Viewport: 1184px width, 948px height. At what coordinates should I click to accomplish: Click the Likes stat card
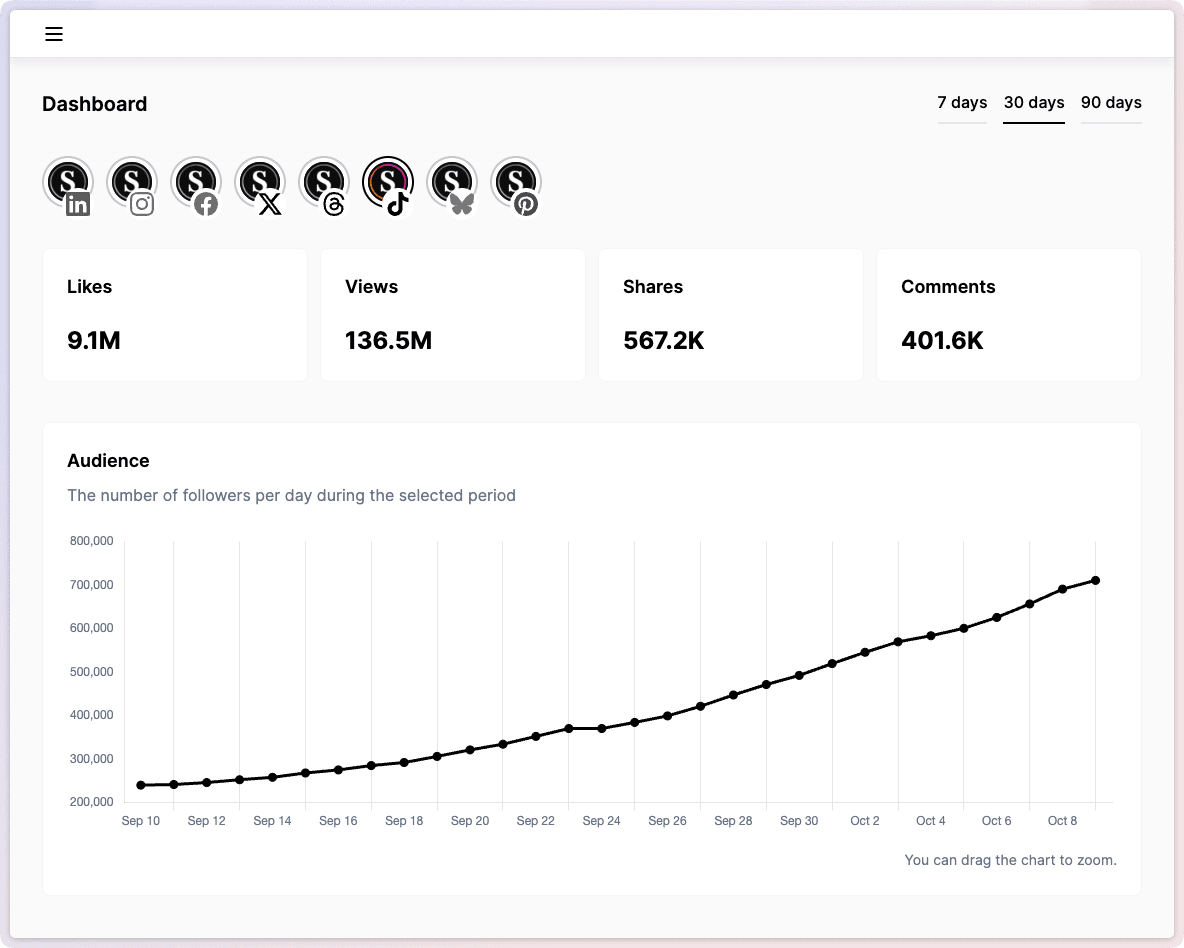[x=175, y=315]
